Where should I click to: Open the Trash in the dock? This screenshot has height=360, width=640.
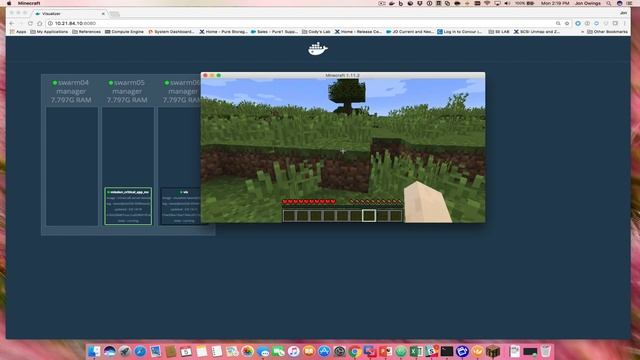pos(546,351)
